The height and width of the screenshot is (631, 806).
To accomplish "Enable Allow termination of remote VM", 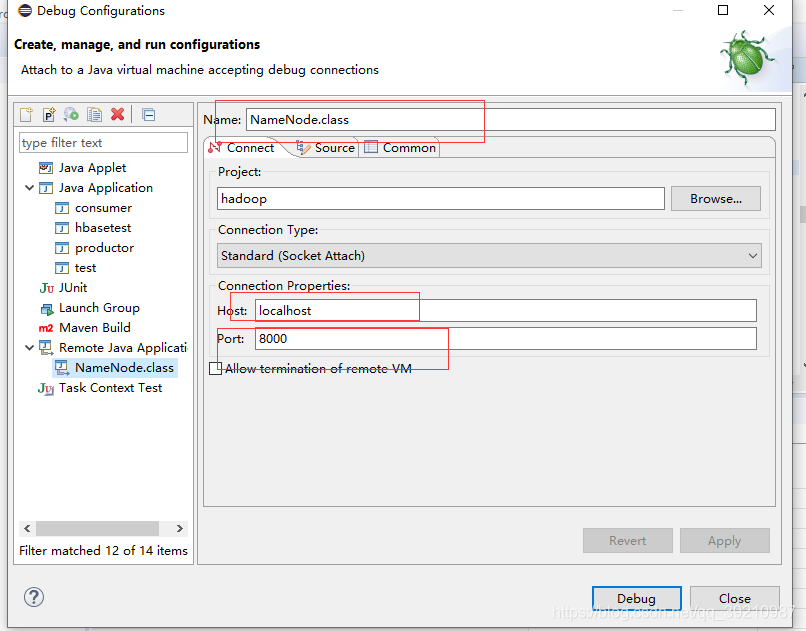I will 216,369.
